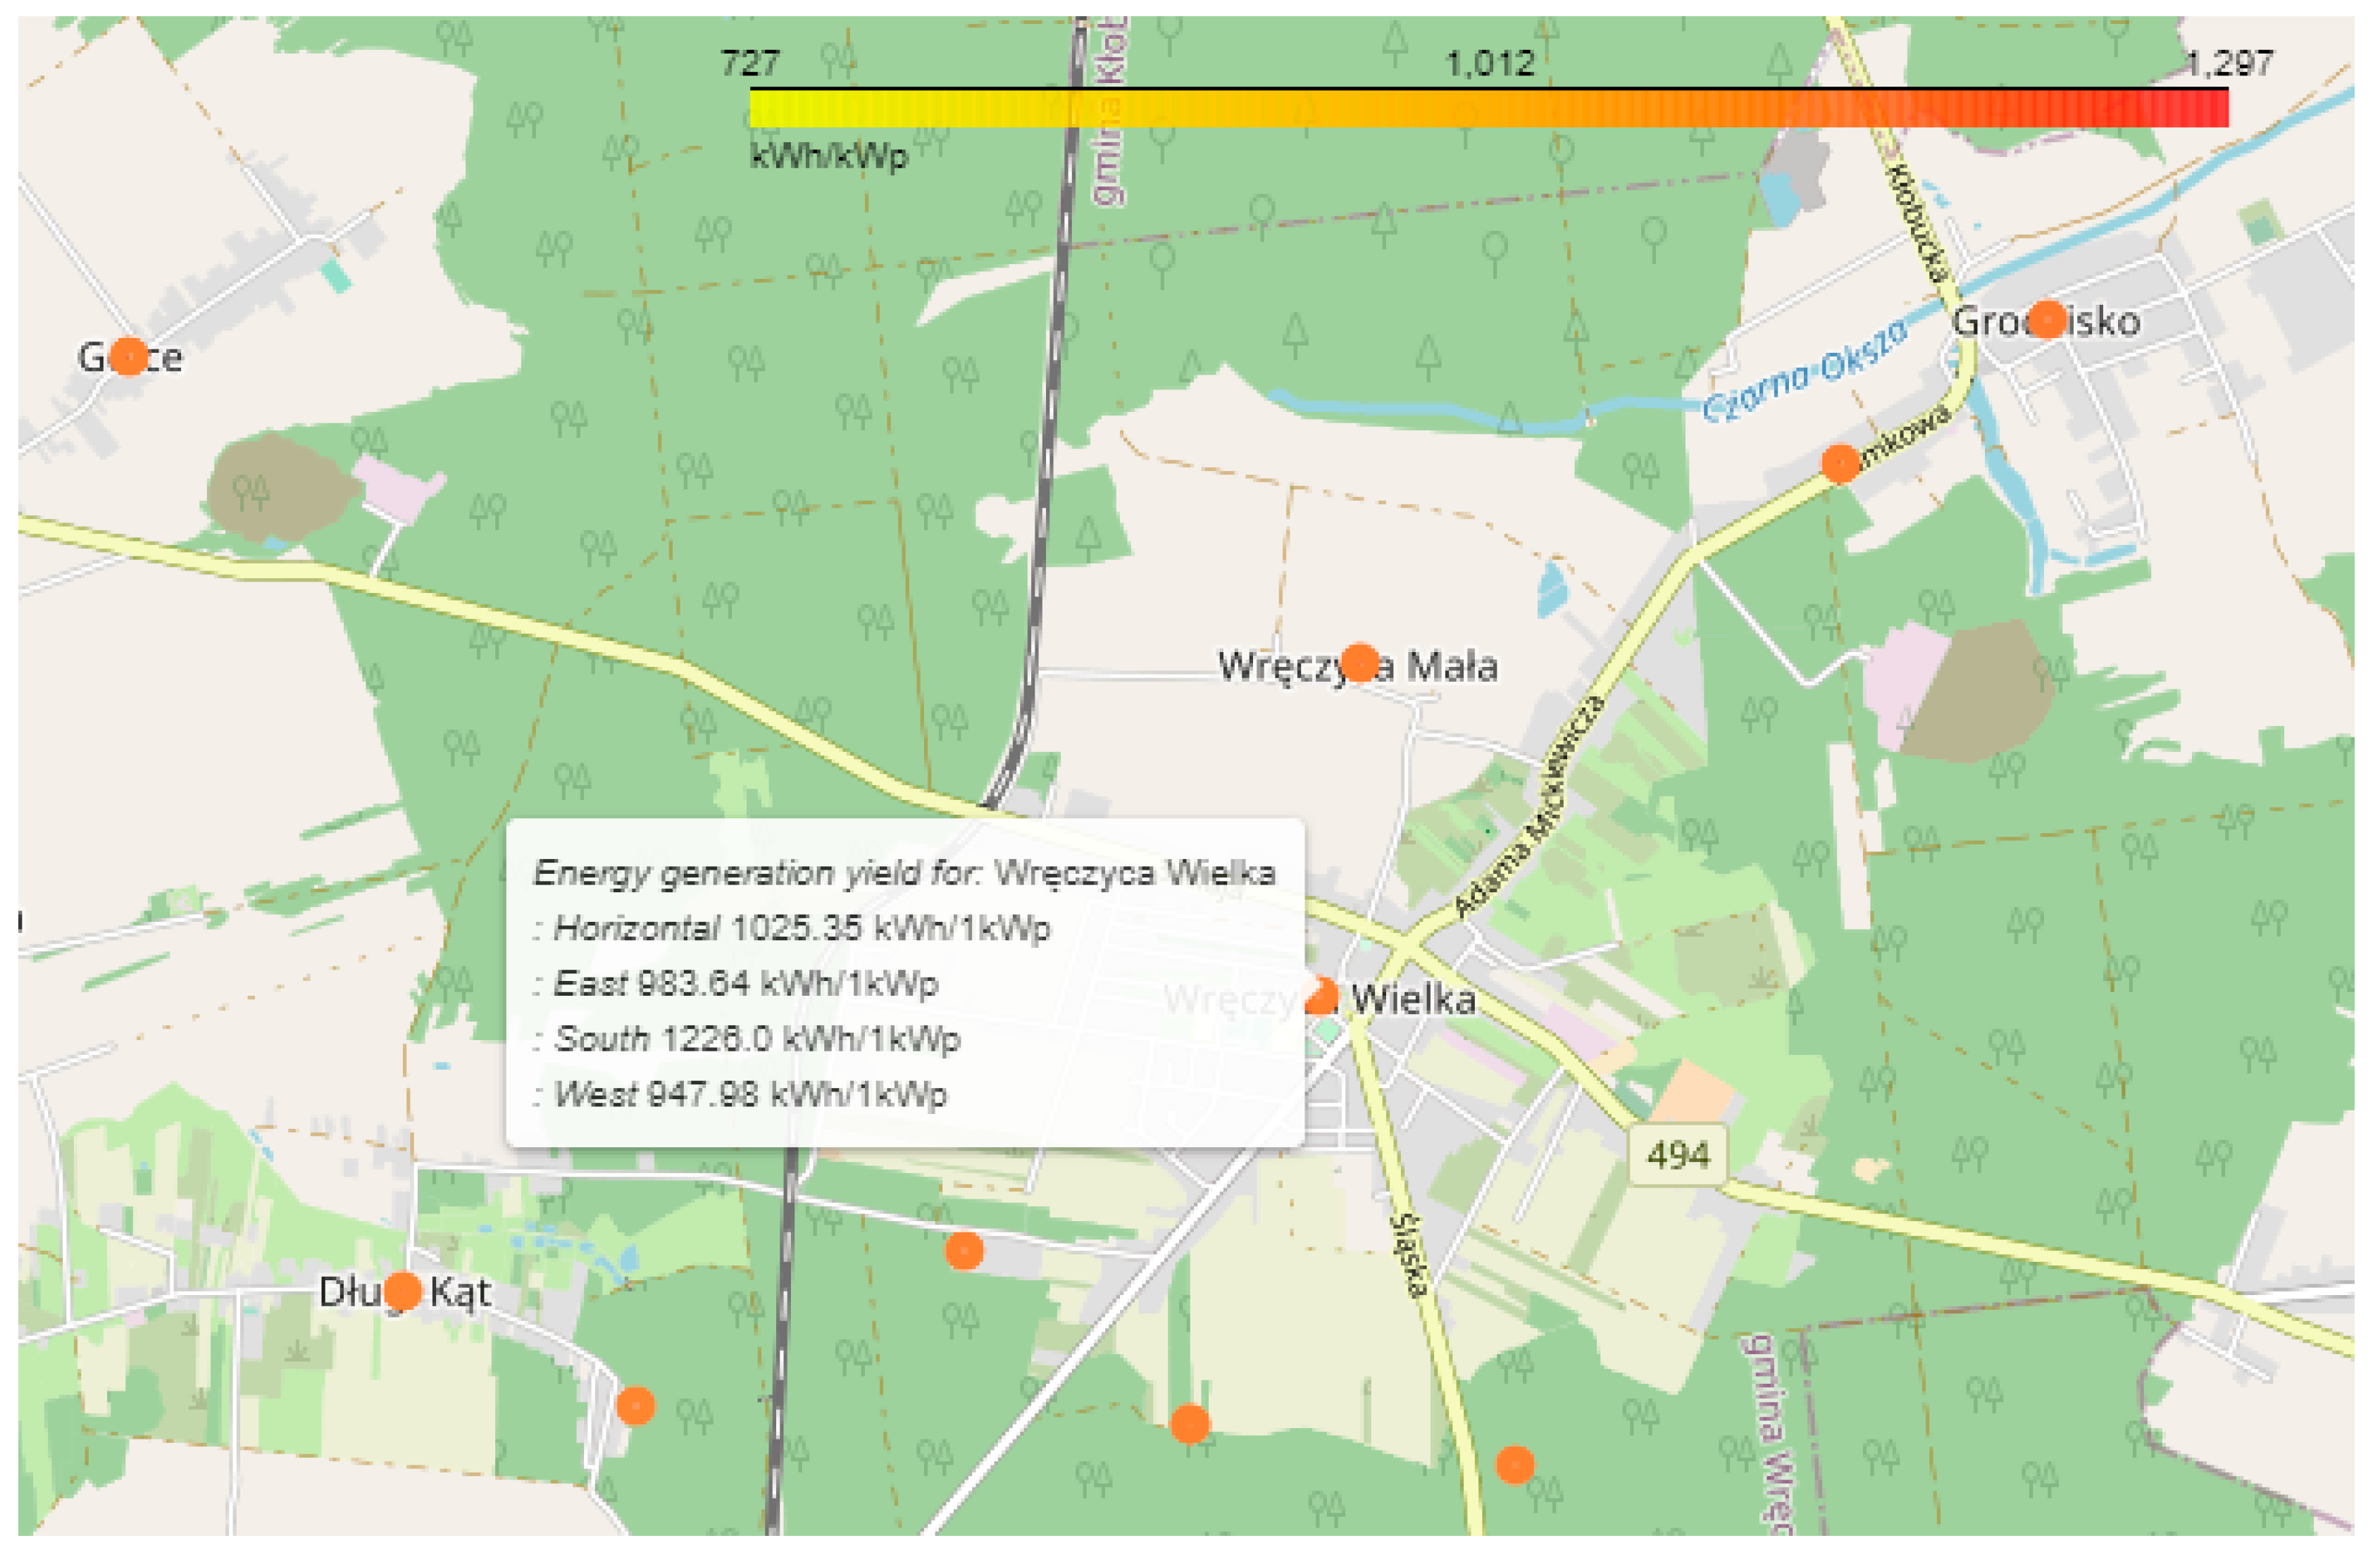Click the 727 legend minimum value
Viewport: 2380px width, 1557px height.
click(x=750, y=64)
